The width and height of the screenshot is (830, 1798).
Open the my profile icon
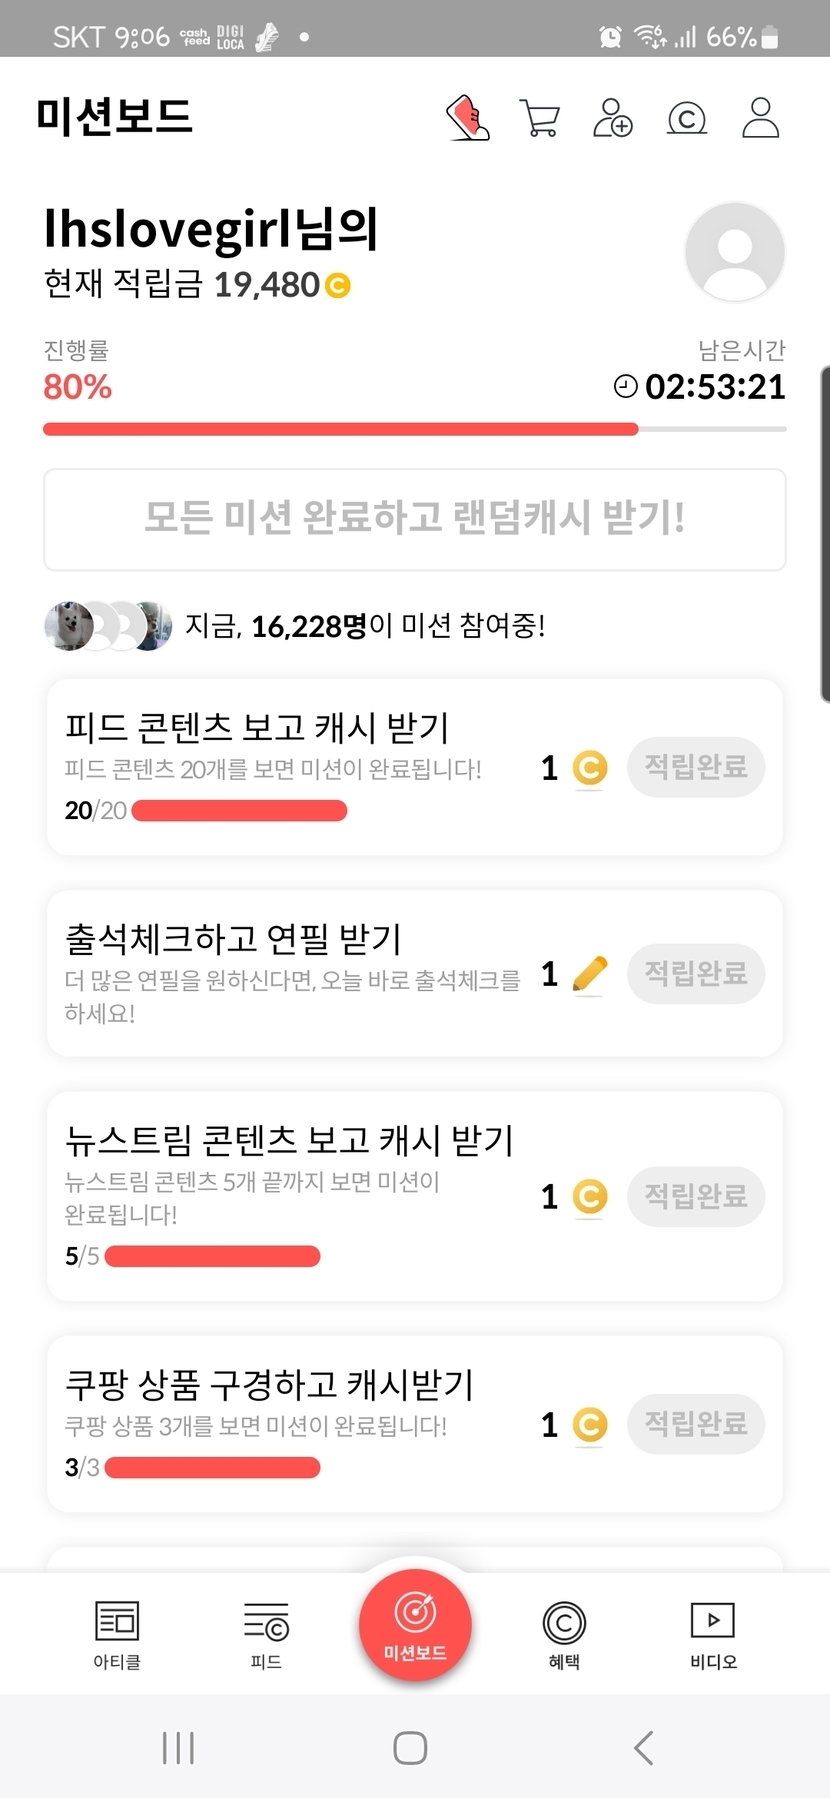pos(760,118)
